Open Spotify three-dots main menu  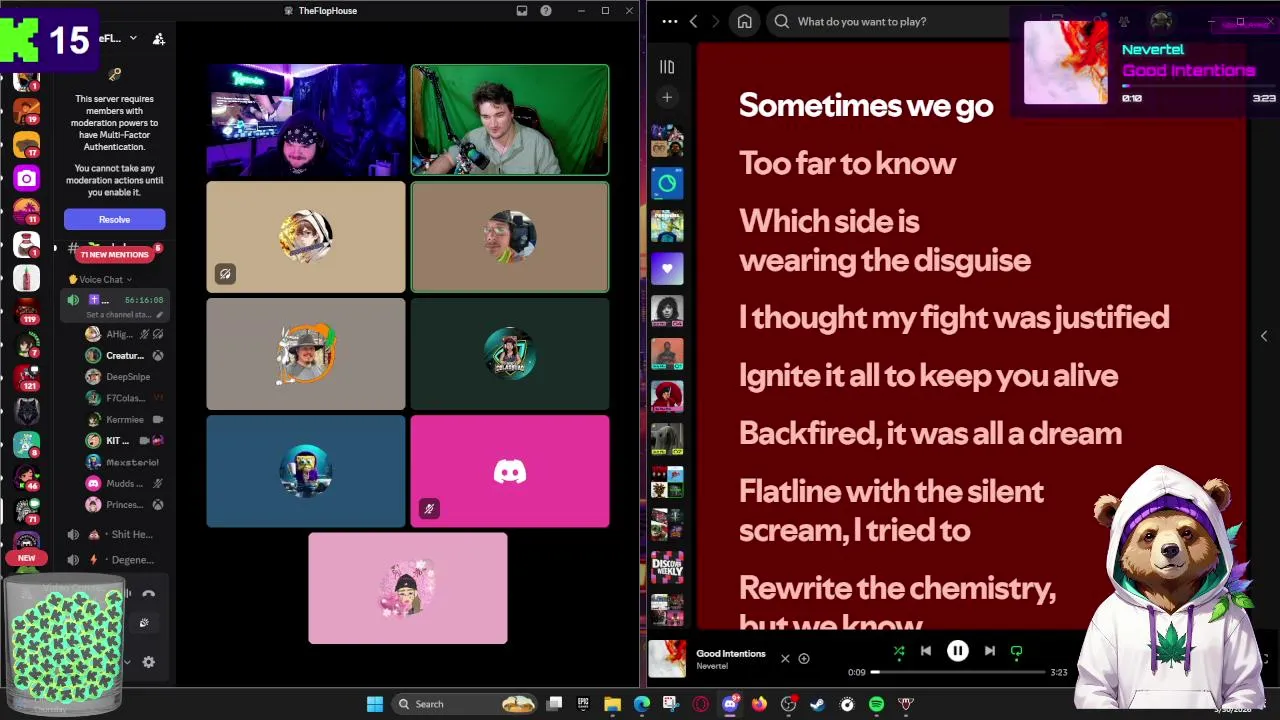[x=669, y=21]
